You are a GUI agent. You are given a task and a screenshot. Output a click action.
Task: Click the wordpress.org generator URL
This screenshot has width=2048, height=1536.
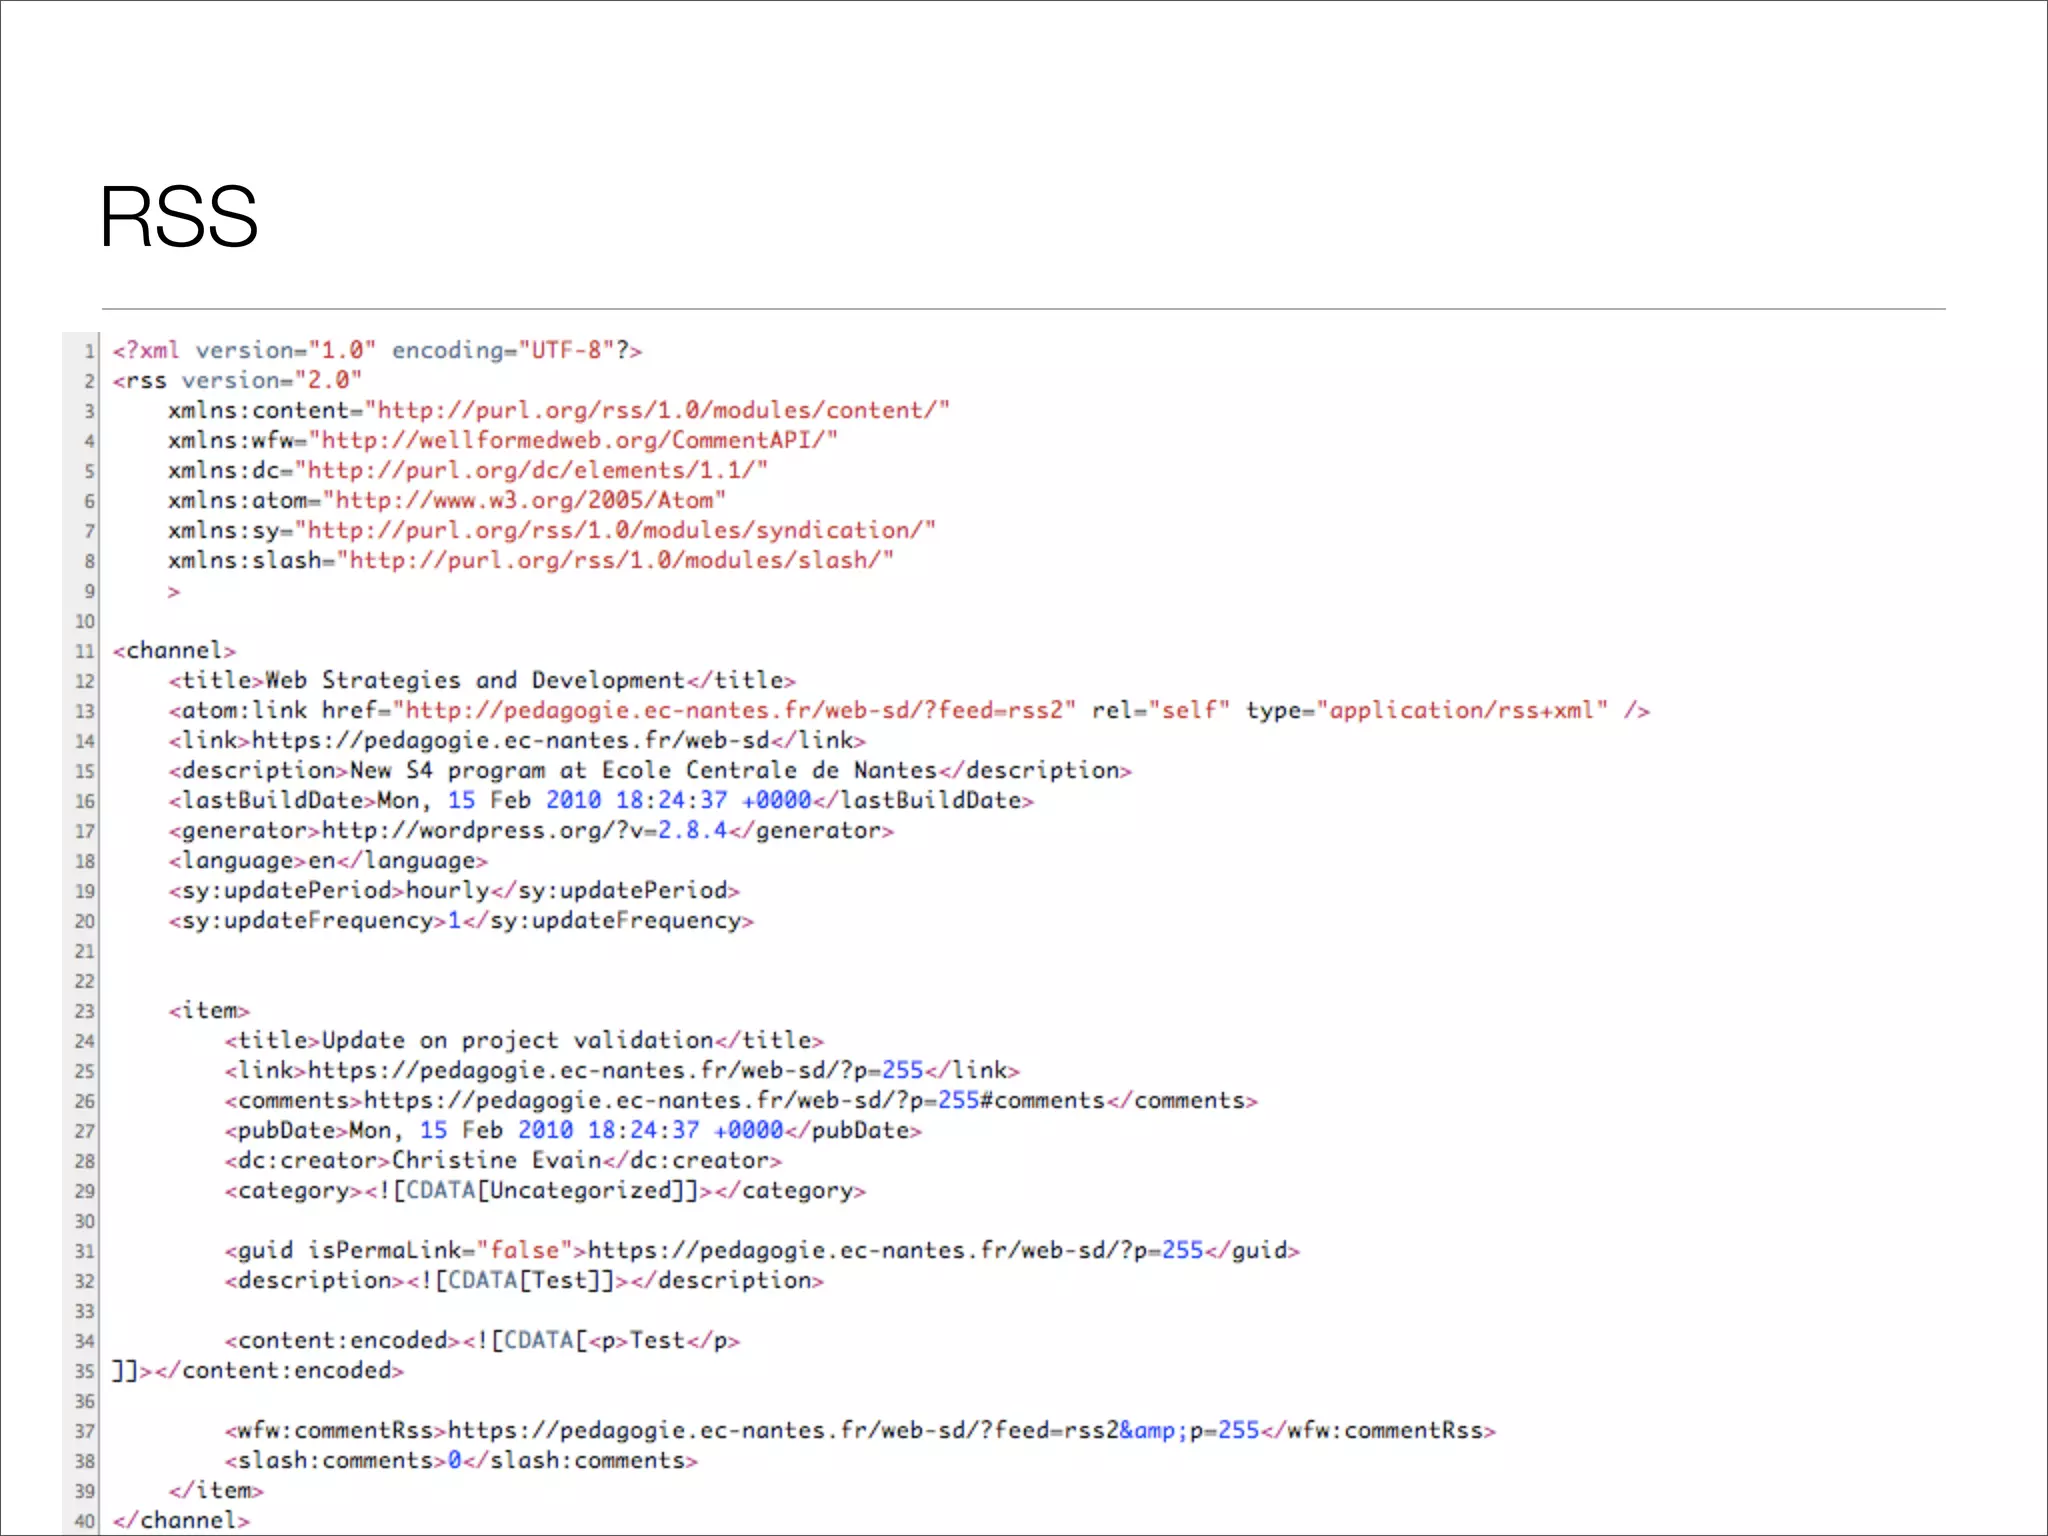point(523,831)
